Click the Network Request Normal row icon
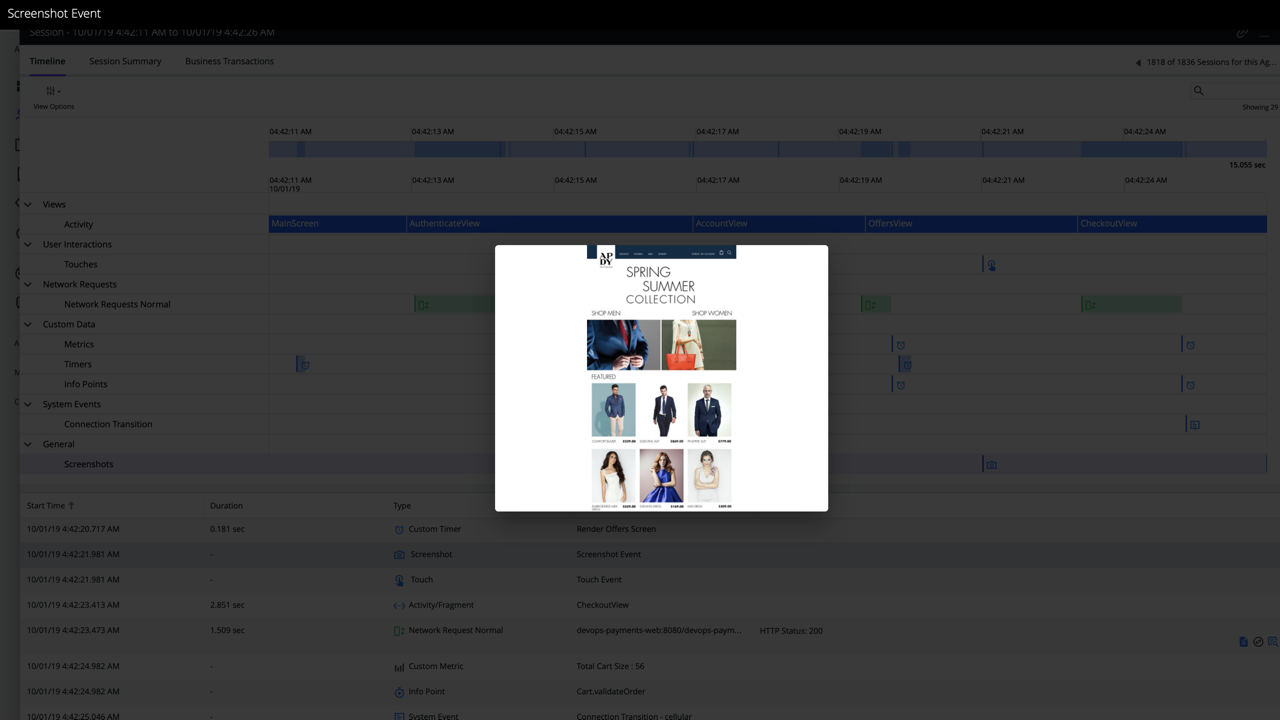Viewport: 1280px width, 720px height. coord(399,631)
